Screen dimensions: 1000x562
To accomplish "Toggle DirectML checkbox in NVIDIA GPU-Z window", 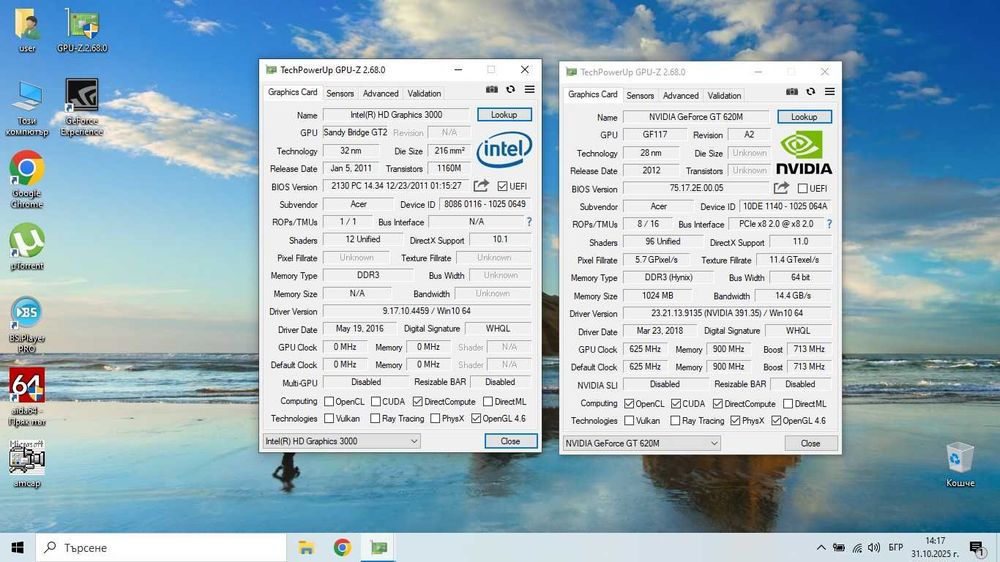I will click(788, 404).
